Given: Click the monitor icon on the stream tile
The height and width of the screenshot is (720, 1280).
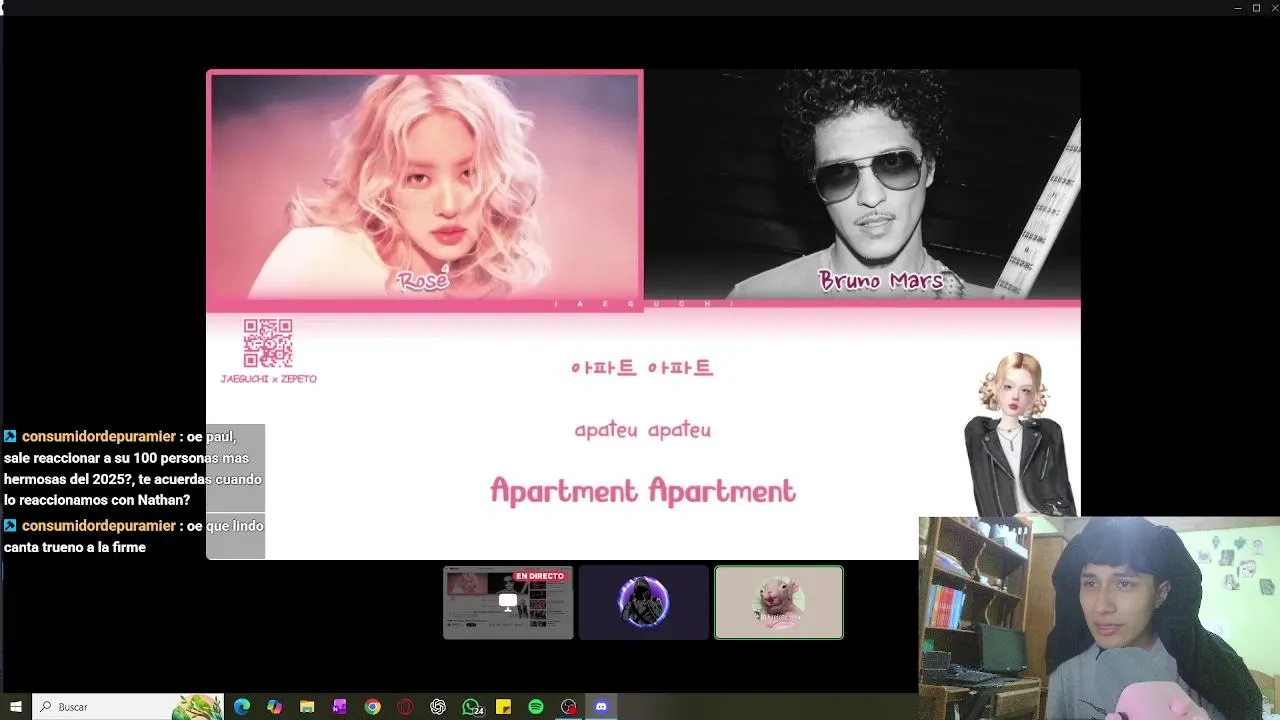Looking at the screenshot, I should (x=508, y=601).
